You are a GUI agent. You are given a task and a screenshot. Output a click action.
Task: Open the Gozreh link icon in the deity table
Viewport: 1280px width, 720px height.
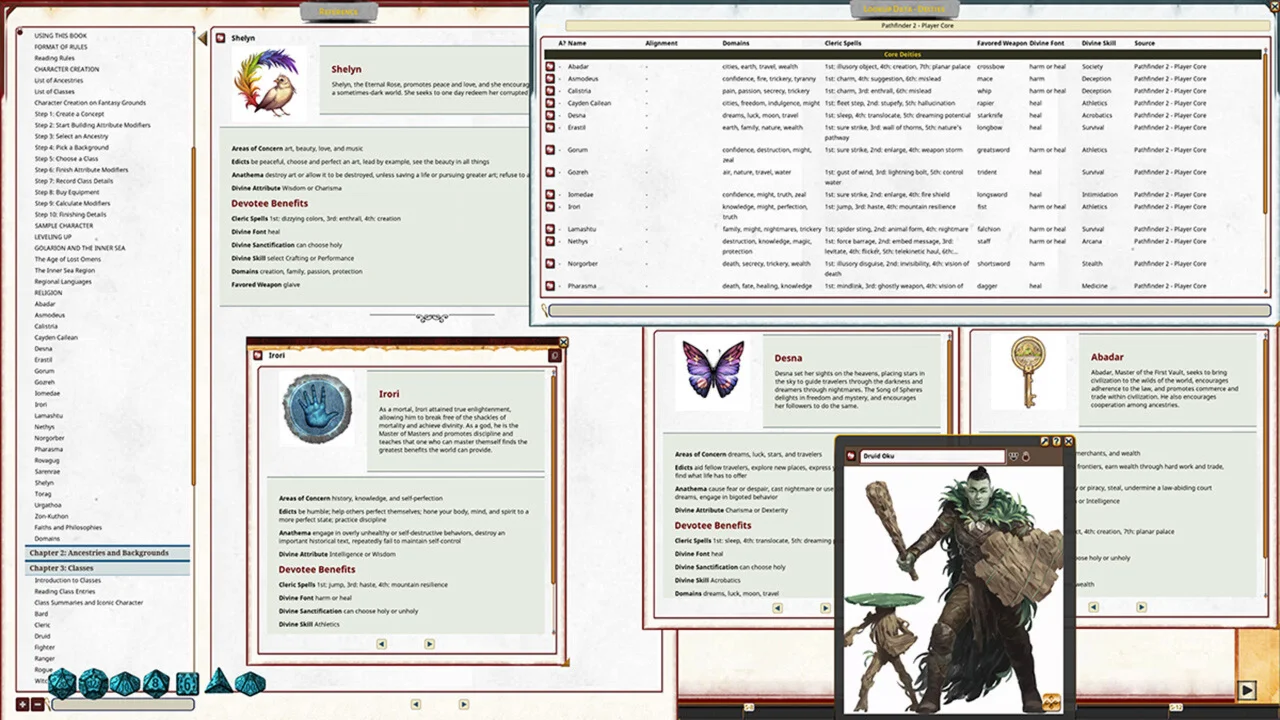[x=550, y=172]
